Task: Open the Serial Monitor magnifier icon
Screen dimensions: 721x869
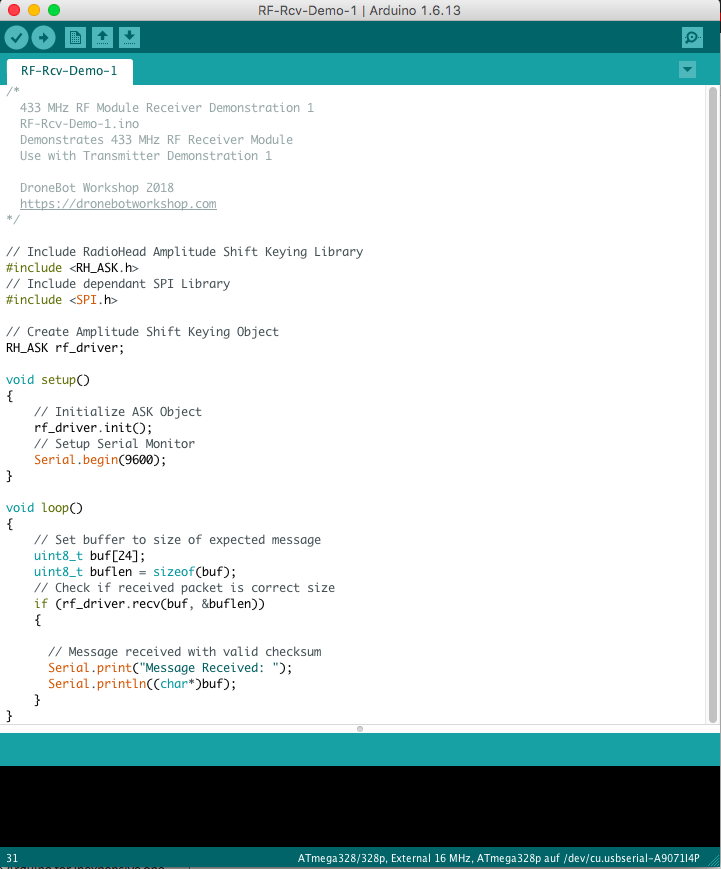Action: pos(692,38)
